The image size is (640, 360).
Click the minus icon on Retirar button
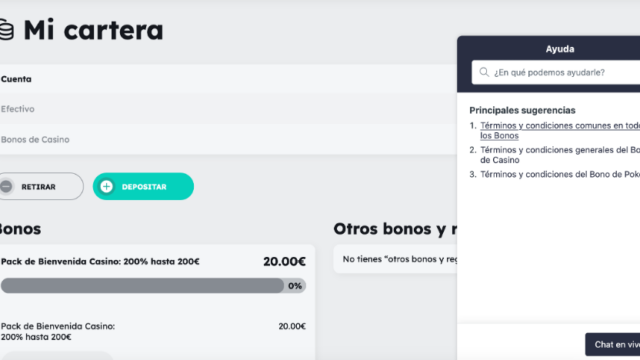pos(6,187)
